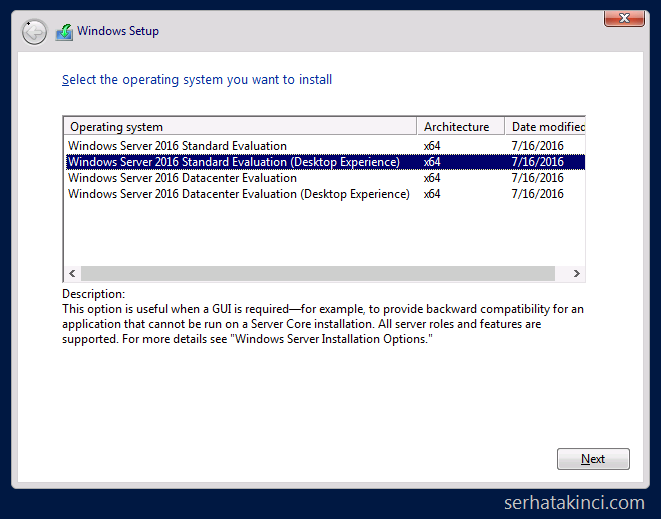The height and width of the screenshot is (519, 661).
Task: Click the 7/16/2016 date in the first row
Action: [x=537, y=146]
